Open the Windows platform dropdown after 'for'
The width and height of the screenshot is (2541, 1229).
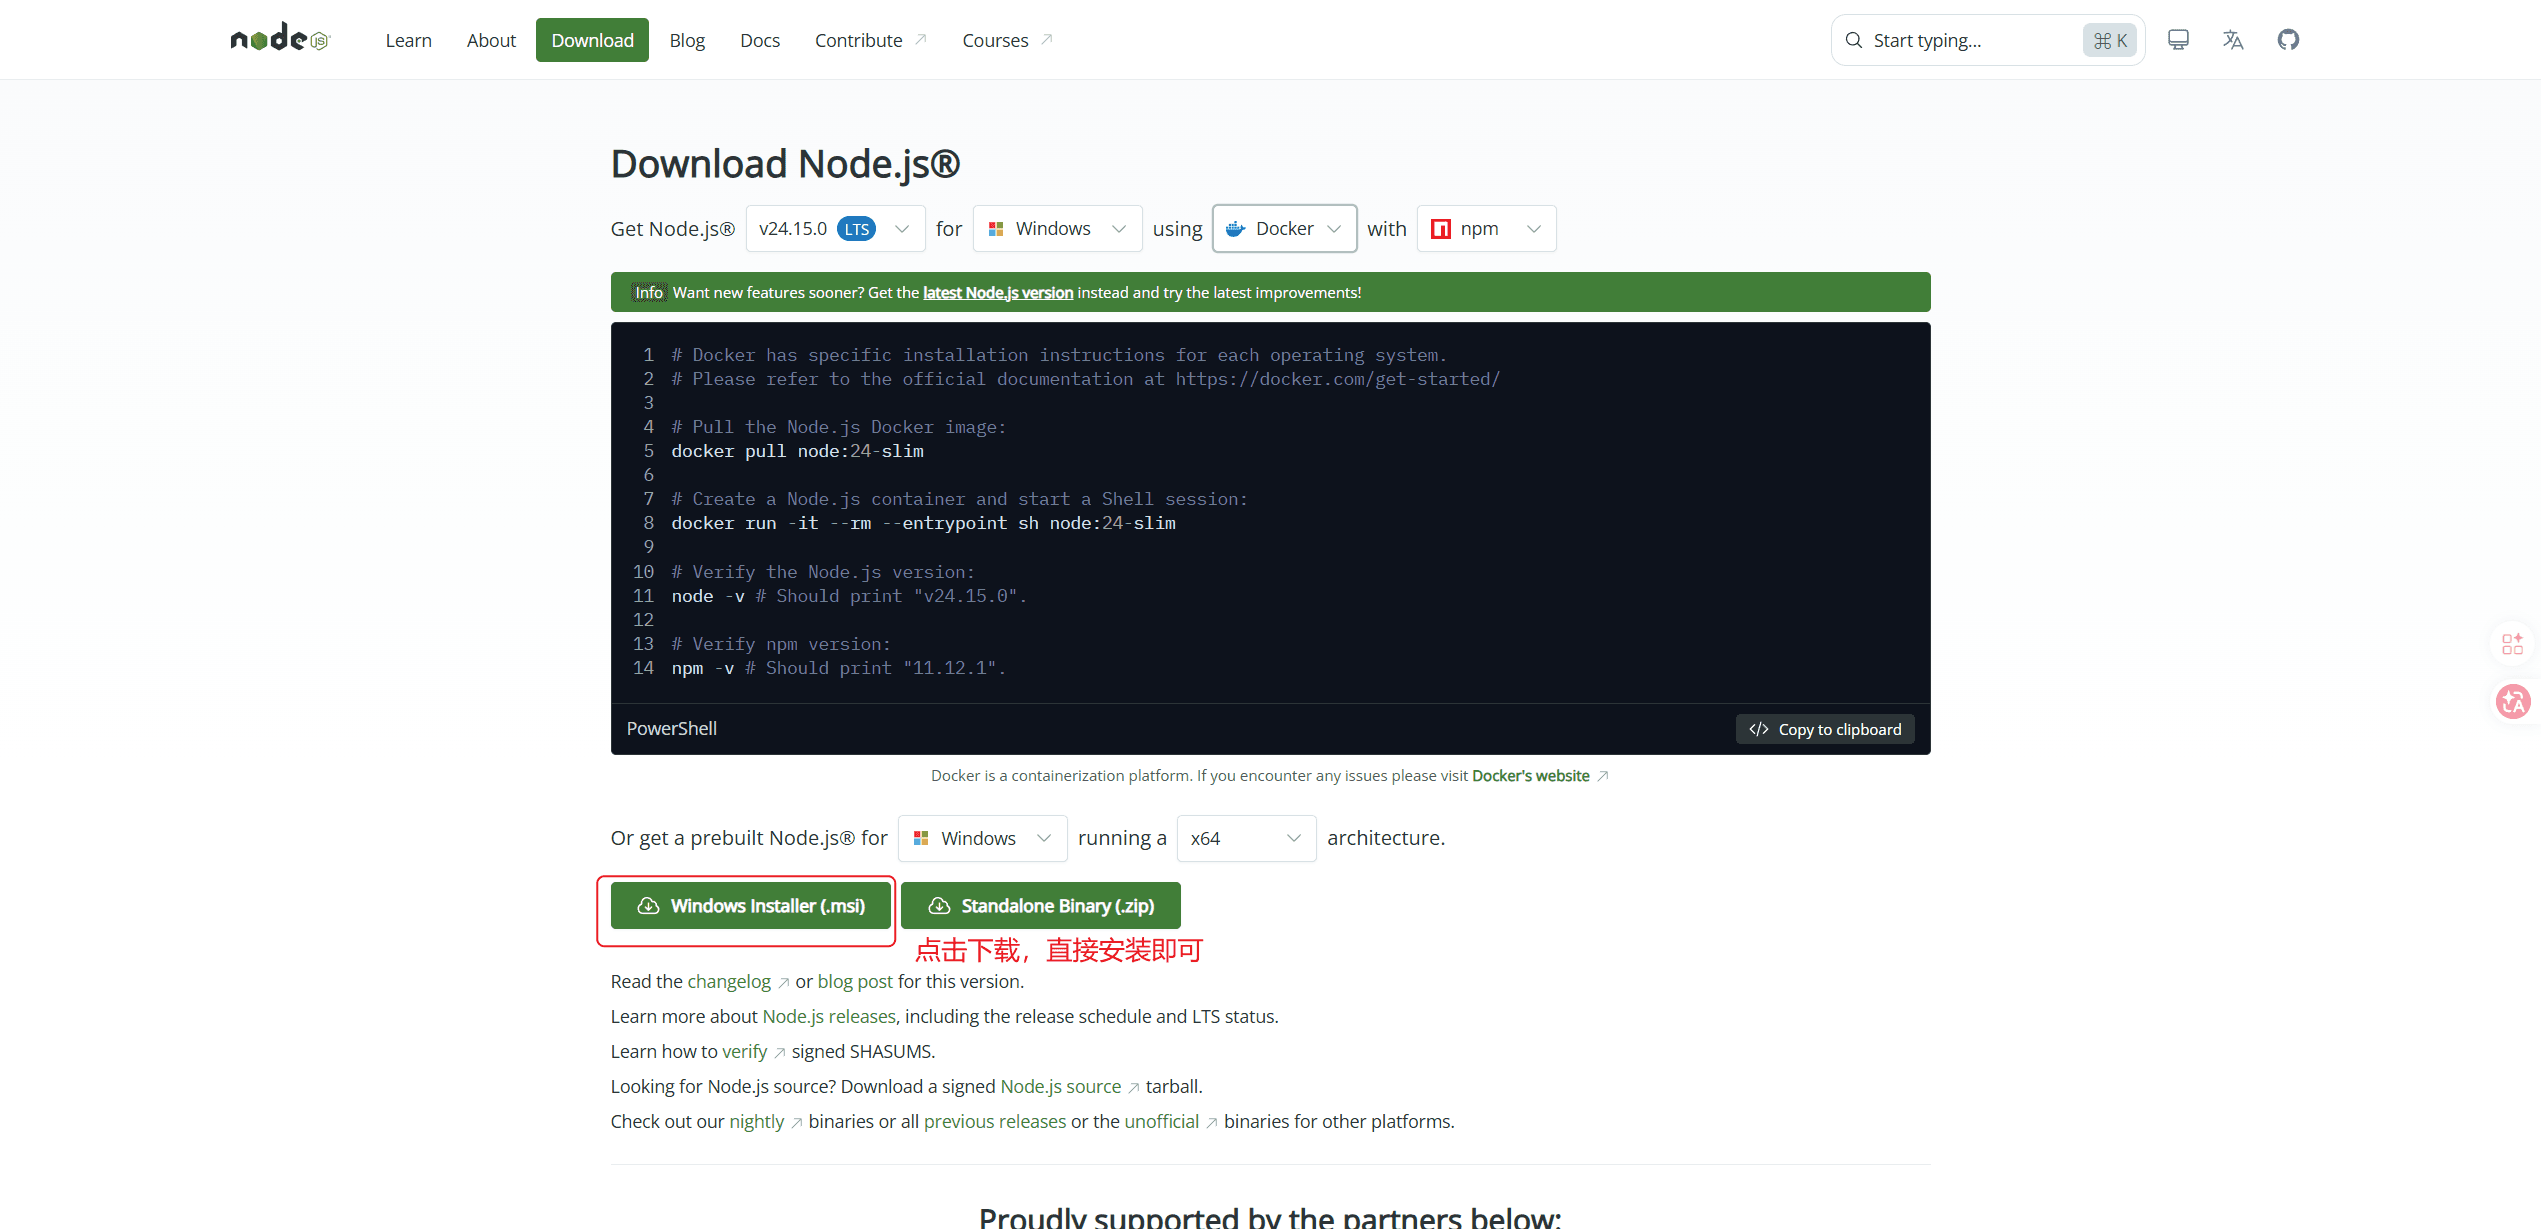click(1057, 229)
